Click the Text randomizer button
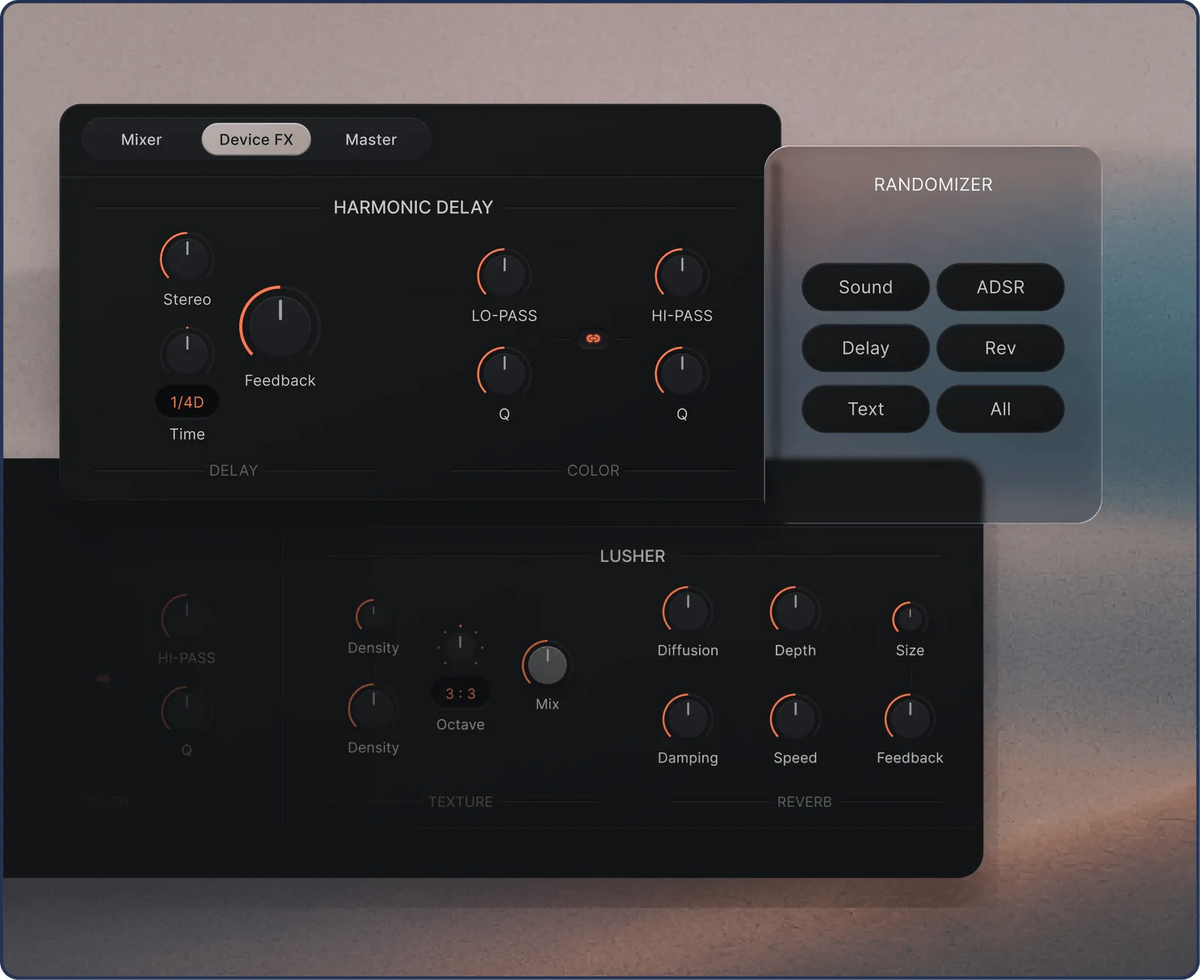Viewport: 1200px width, 980px height. 866,409
